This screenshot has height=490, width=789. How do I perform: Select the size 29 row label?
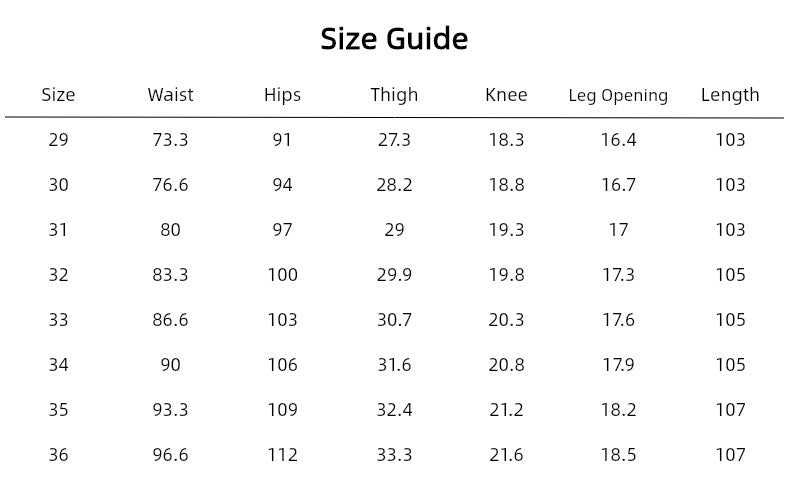point(58,140)
